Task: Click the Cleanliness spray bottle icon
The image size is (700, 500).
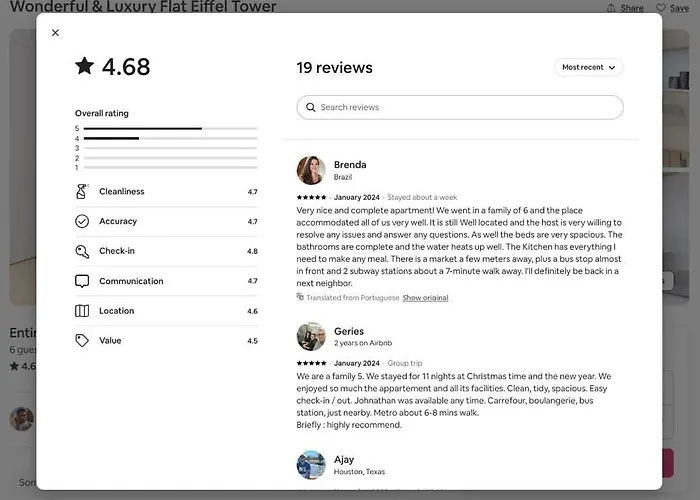Action: (82, 191)
